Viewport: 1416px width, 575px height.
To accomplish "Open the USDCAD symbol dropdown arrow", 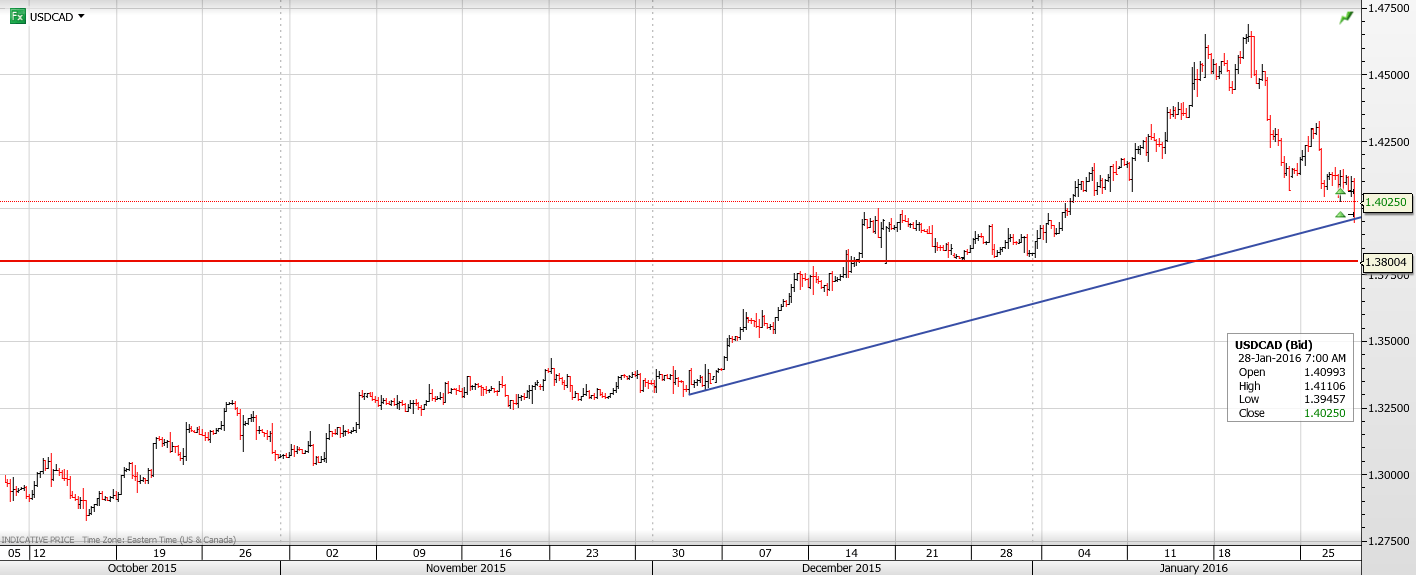I will coord(81,17).
